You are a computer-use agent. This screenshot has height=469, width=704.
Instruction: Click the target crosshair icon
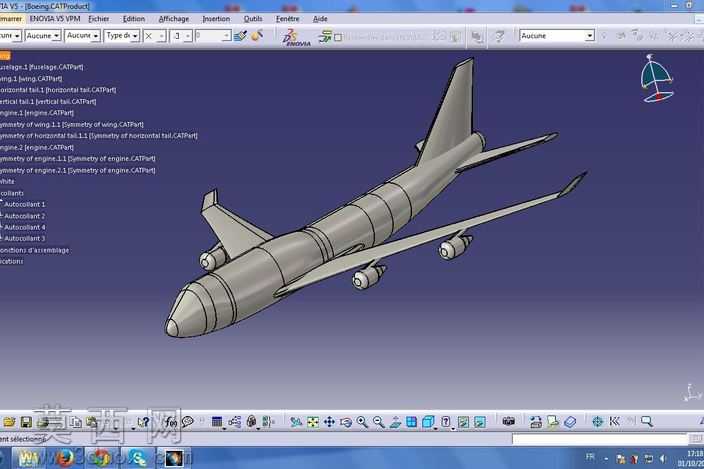coord(597,421)
